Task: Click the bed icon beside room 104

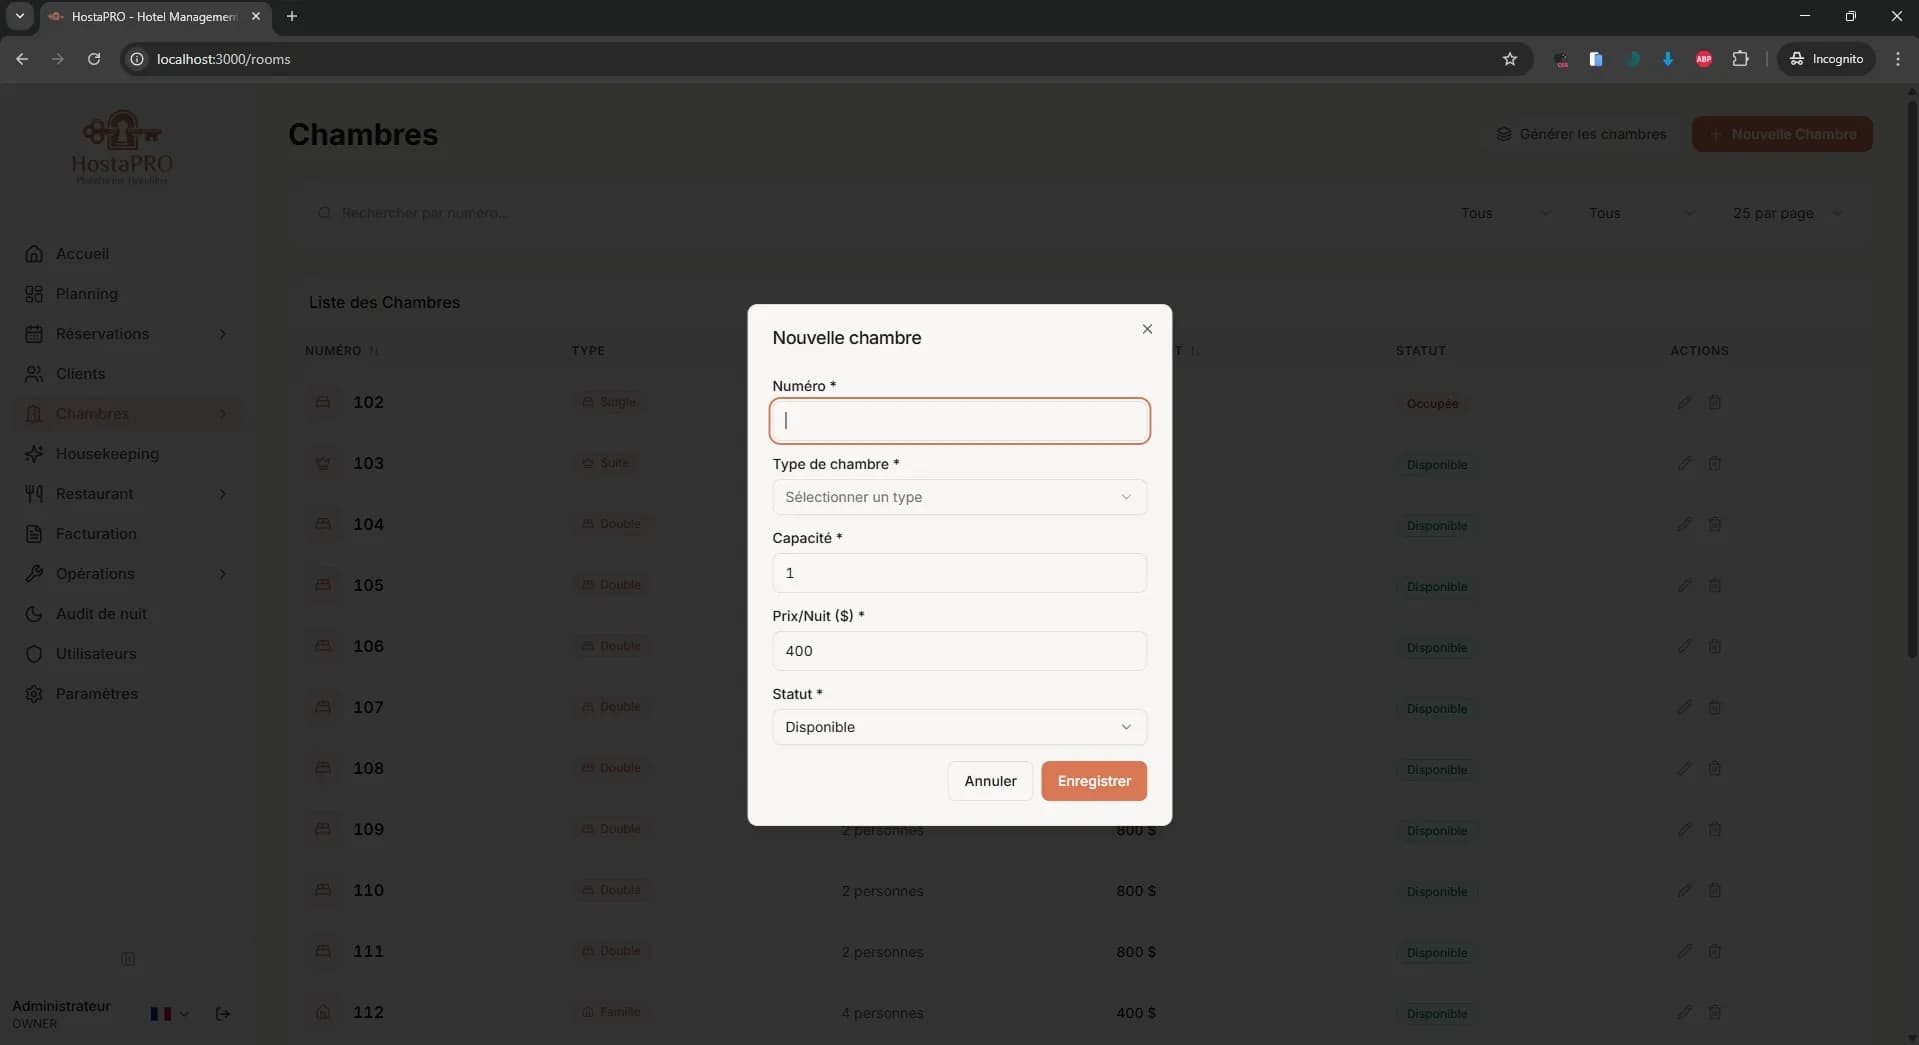Action: (x=323, y=524)
